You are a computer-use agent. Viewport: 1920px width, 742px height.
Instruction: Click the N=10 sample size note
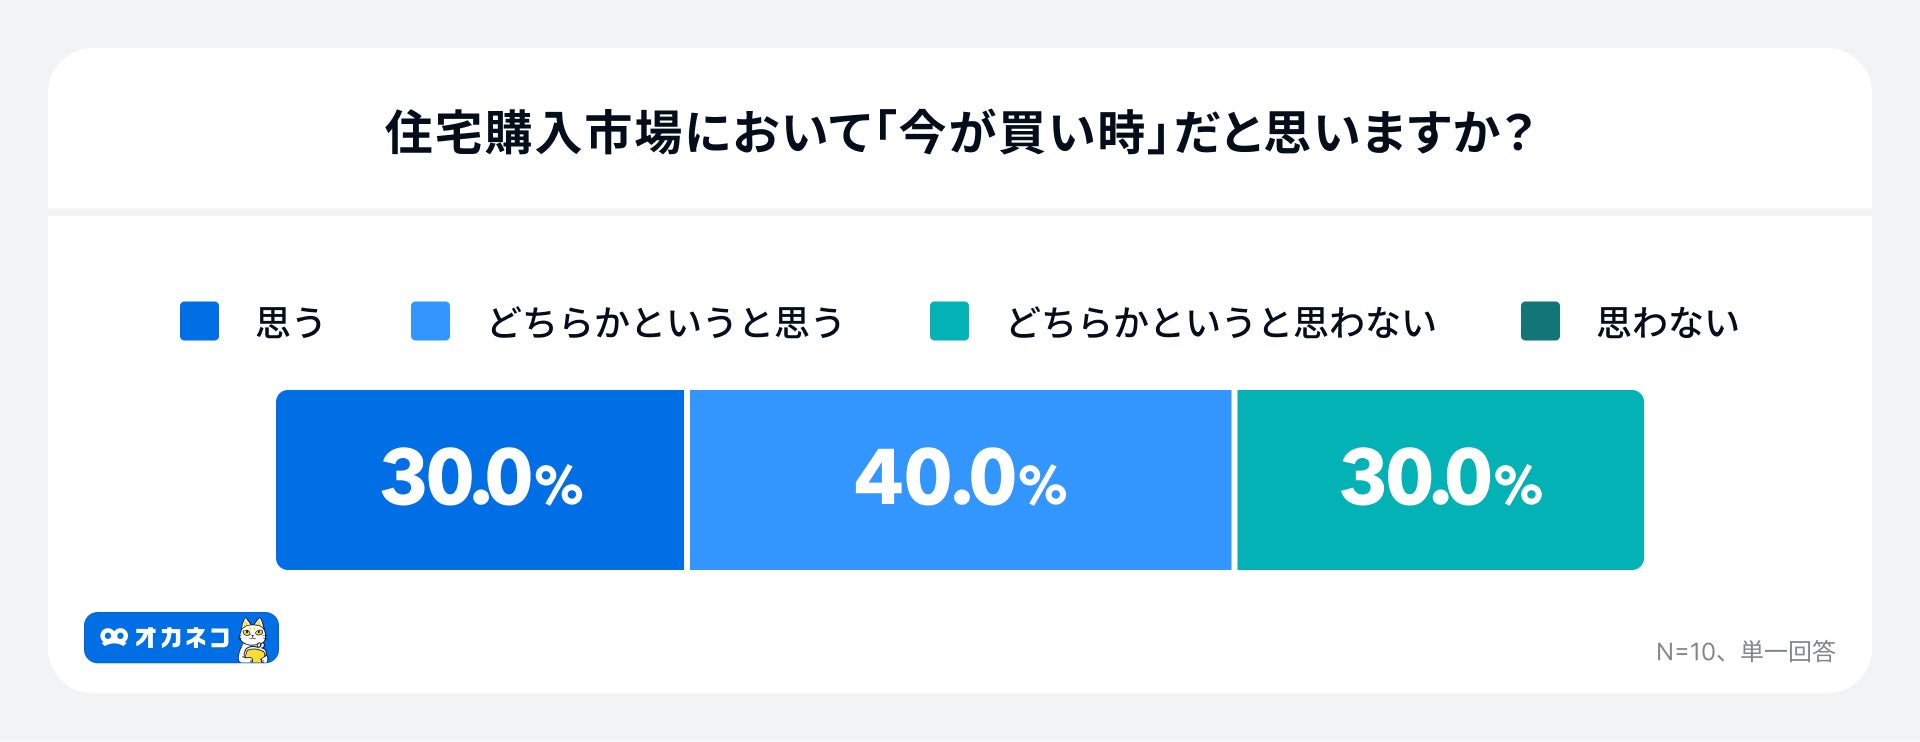click(x=1685, y=652)
